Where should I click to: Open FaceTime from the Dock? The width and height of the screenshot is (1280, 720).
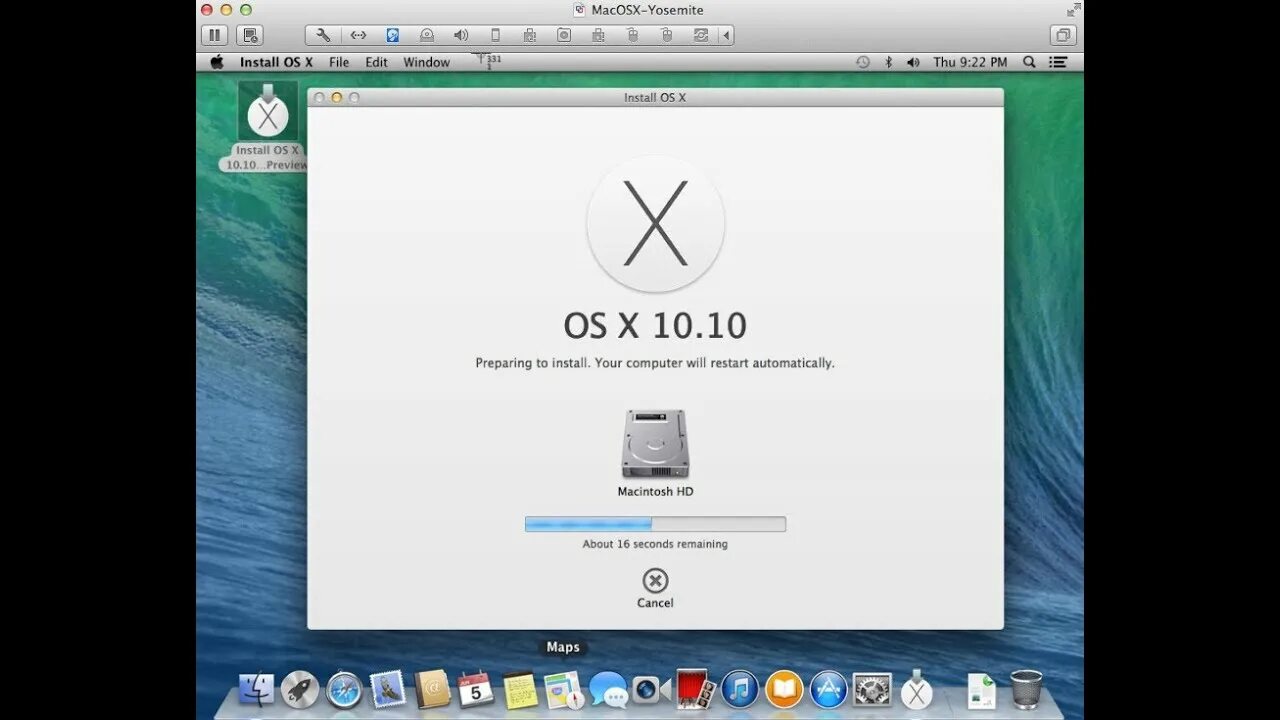click(651, 689)
